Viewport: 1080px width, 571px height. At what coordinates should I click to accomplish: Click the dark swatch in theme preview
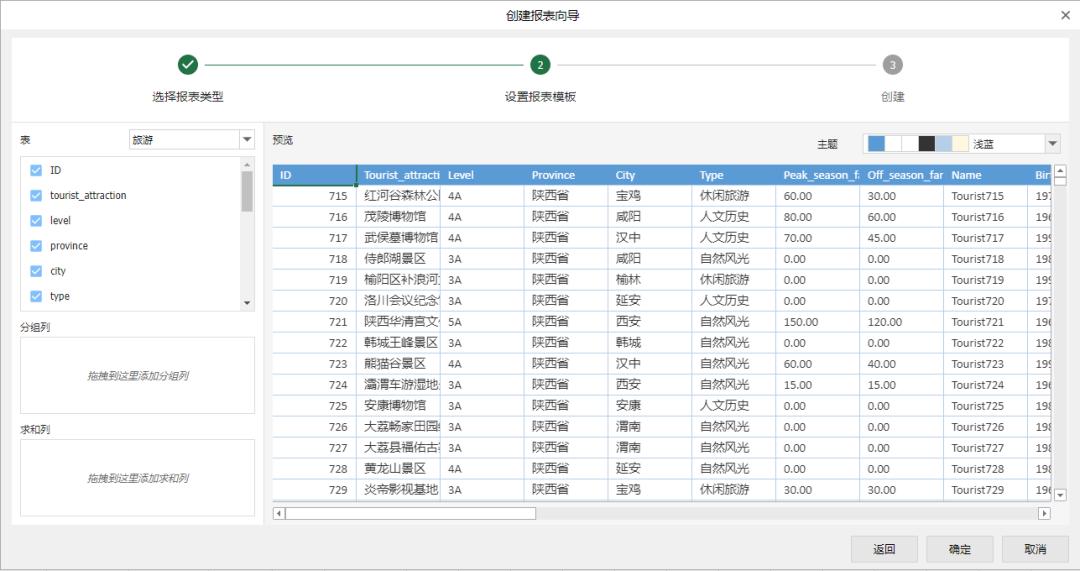point(926,144)
